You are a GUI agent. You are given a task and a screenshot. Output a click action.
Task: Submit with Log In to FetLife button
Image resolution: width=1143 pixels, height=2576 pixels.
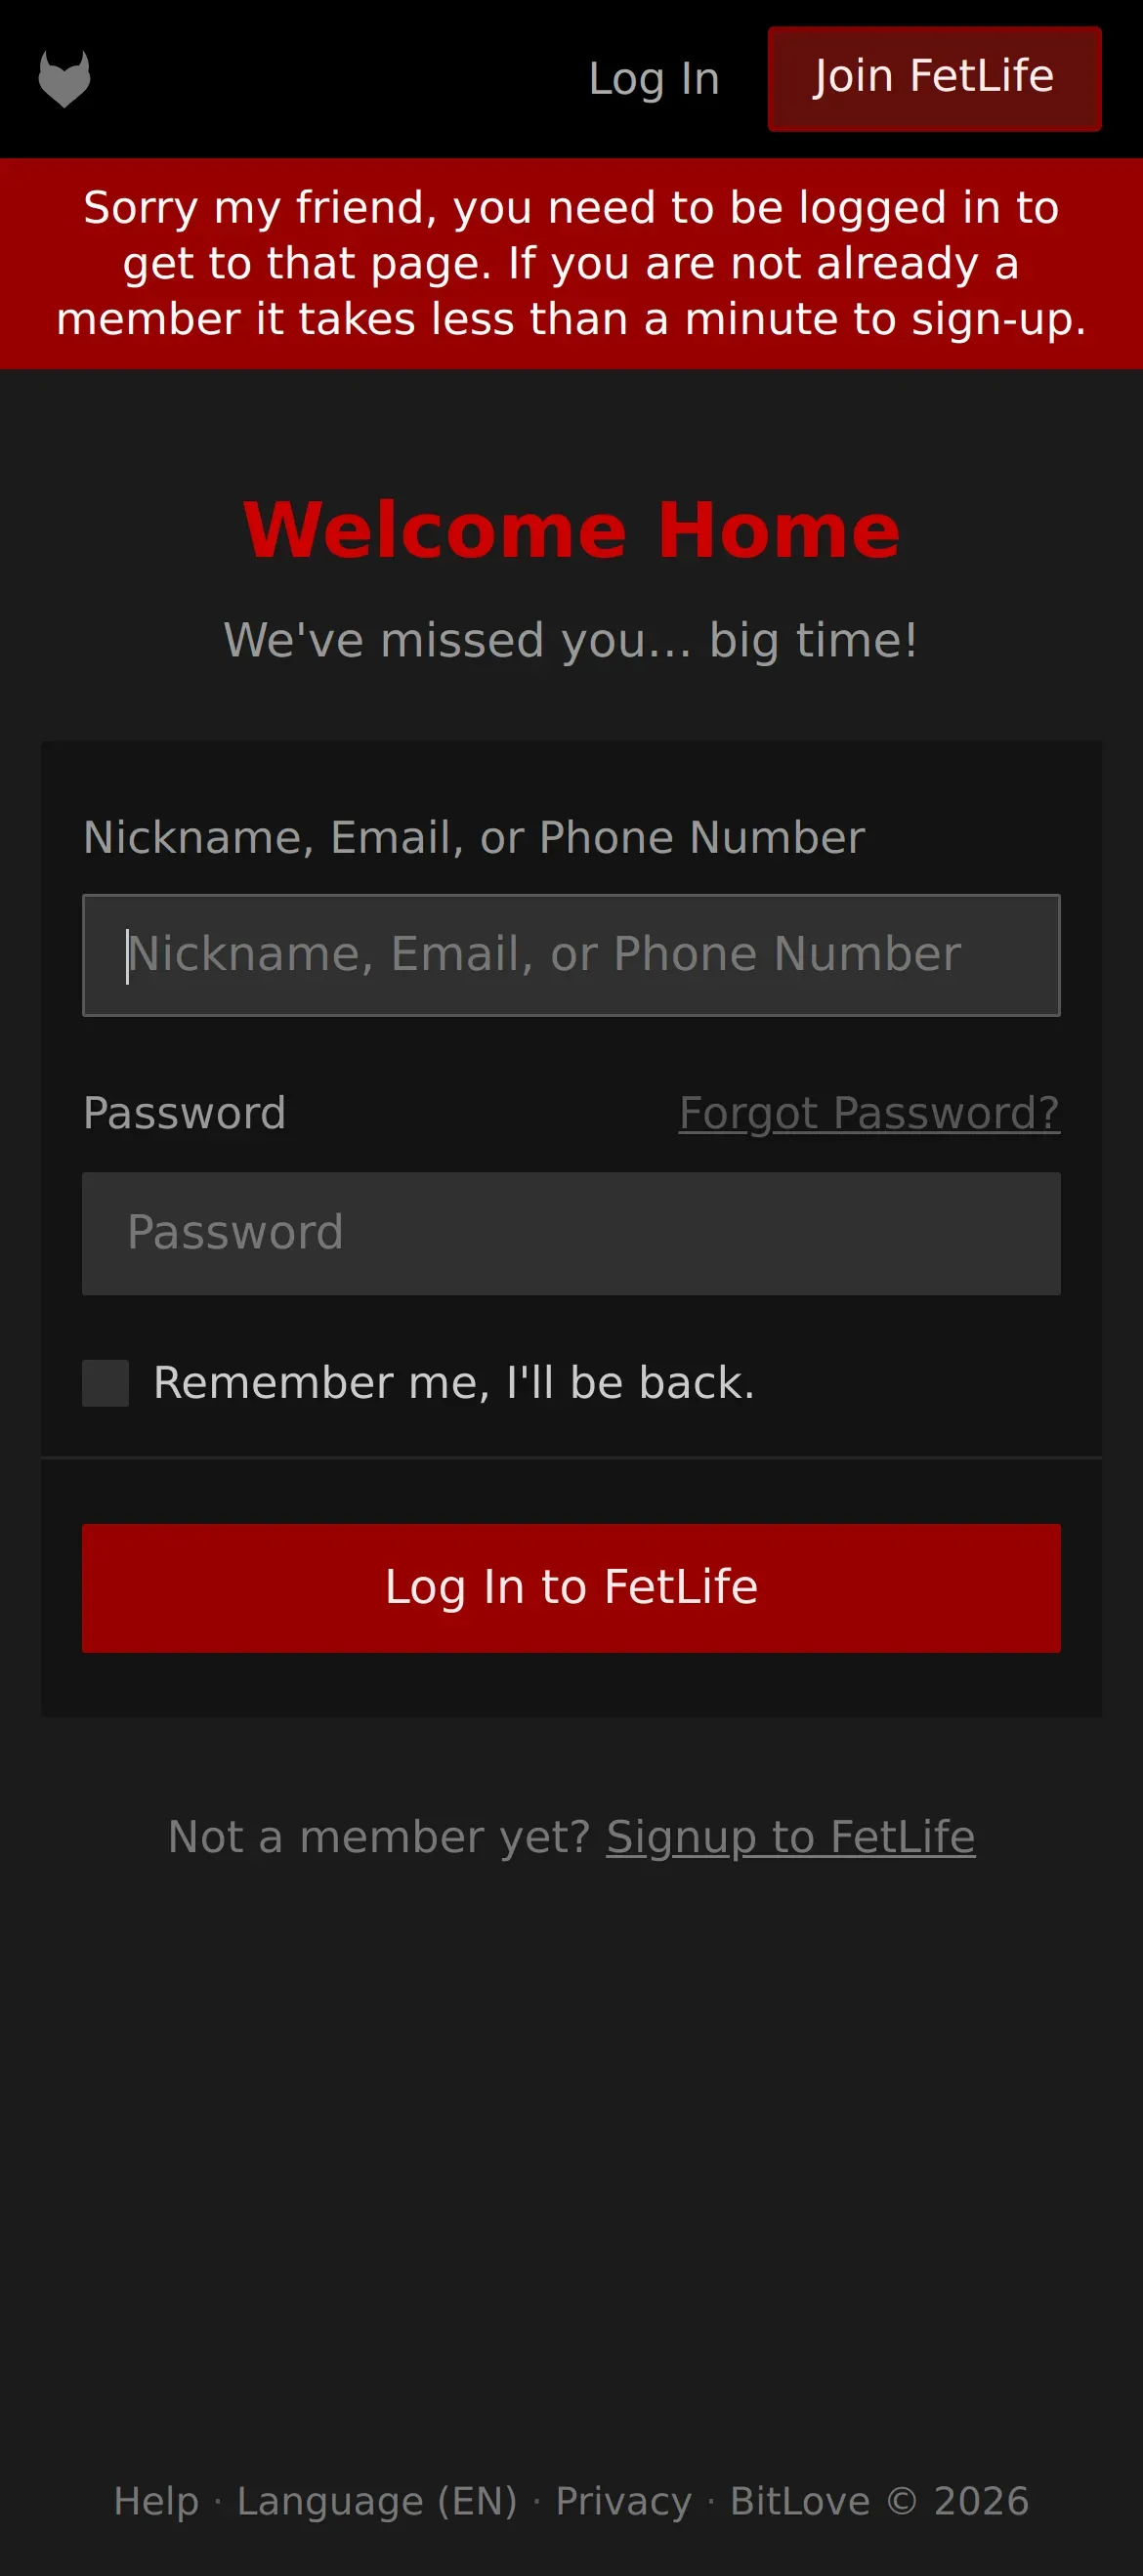[571, 1588]
